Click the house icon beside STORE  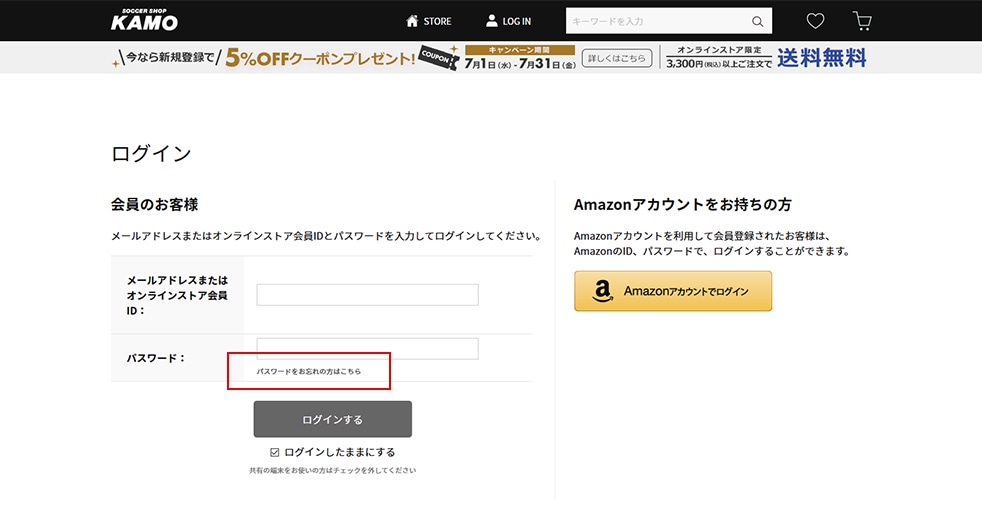click(412, 21)
